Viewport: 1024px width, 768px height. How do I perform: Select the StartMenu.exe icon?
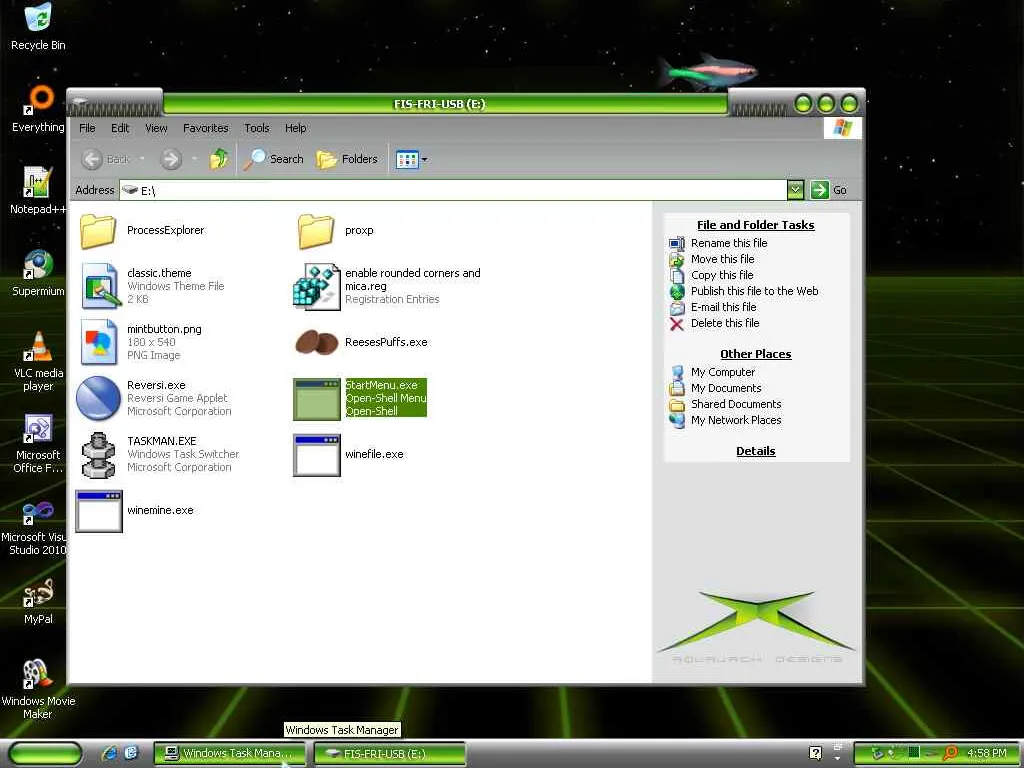317,398
